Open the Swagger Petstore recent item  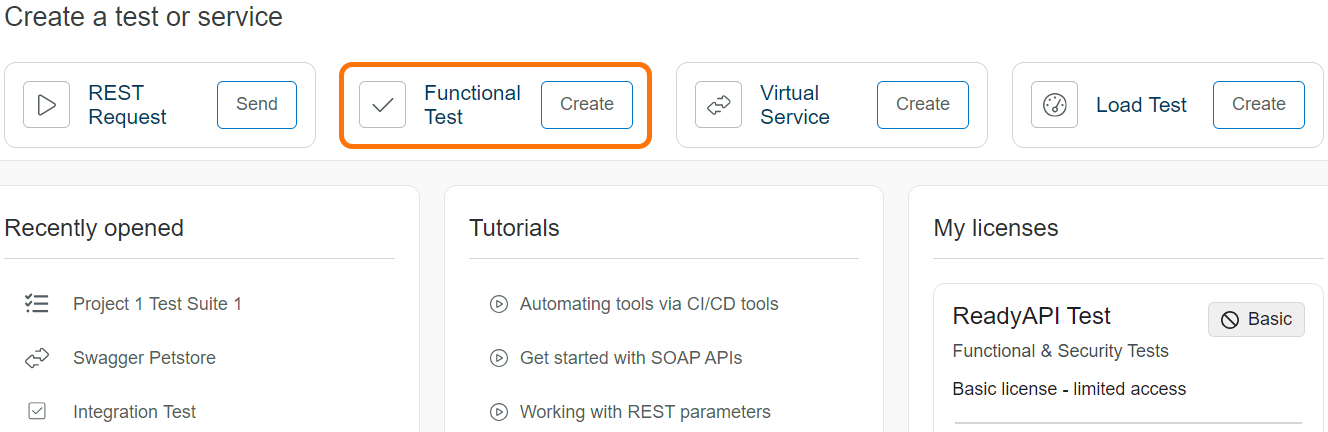pyautogui.click(x=144, y=358)
